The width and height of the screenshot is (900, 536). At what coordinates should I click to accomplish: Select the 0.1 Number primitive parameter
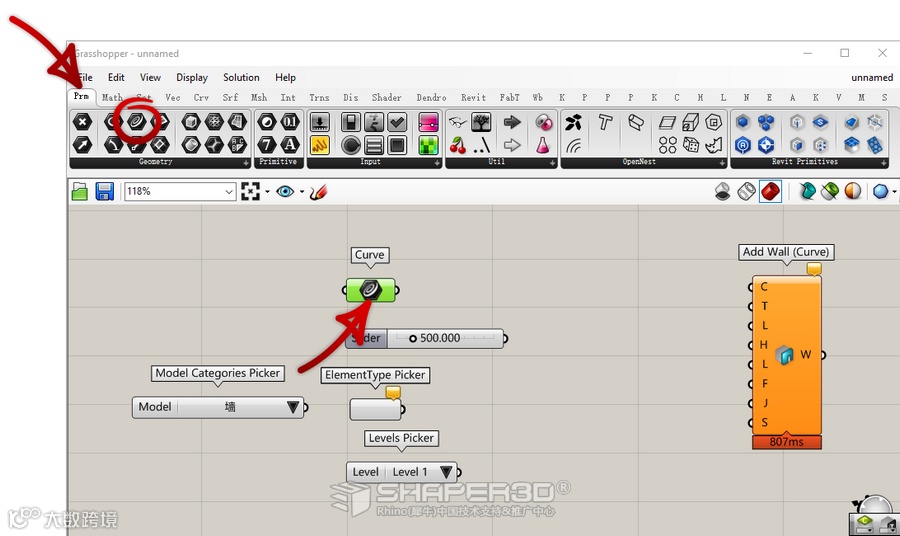point(290,122)
